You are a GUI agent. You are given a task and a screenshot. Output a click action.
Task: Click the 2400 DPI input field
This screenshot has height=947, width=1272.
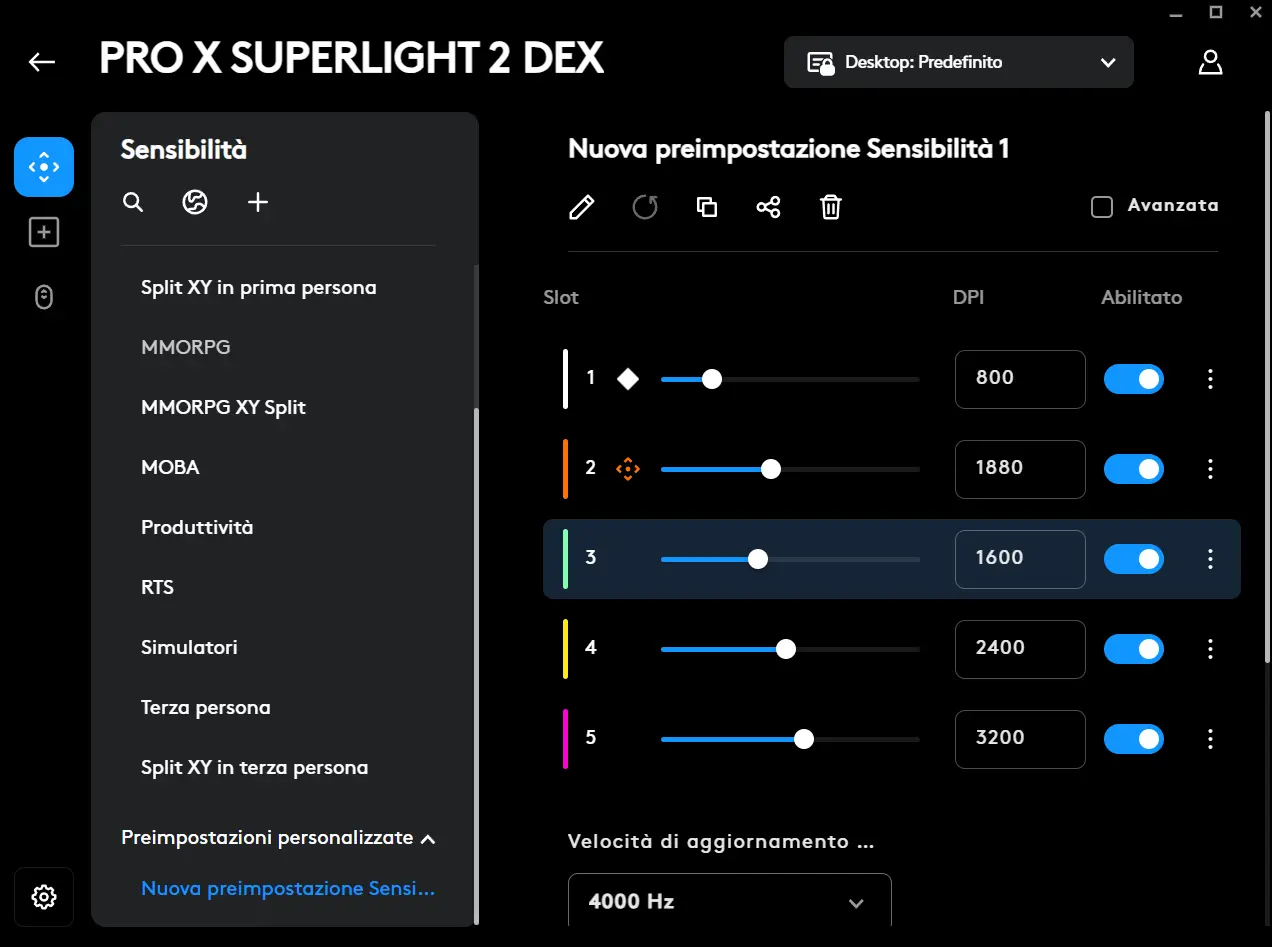point(1020,649)
